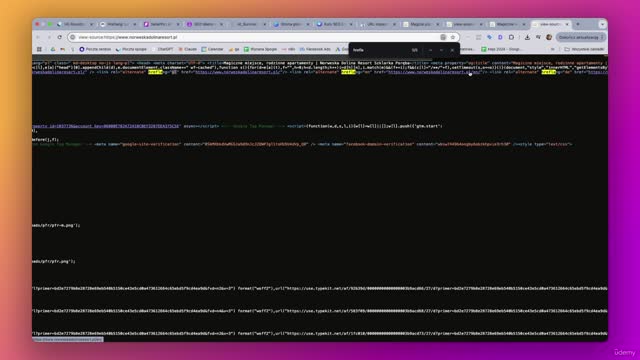Viewport: 640px width, 360px height.
Task: Switch to the Strona główna tab
Action: 291,24
